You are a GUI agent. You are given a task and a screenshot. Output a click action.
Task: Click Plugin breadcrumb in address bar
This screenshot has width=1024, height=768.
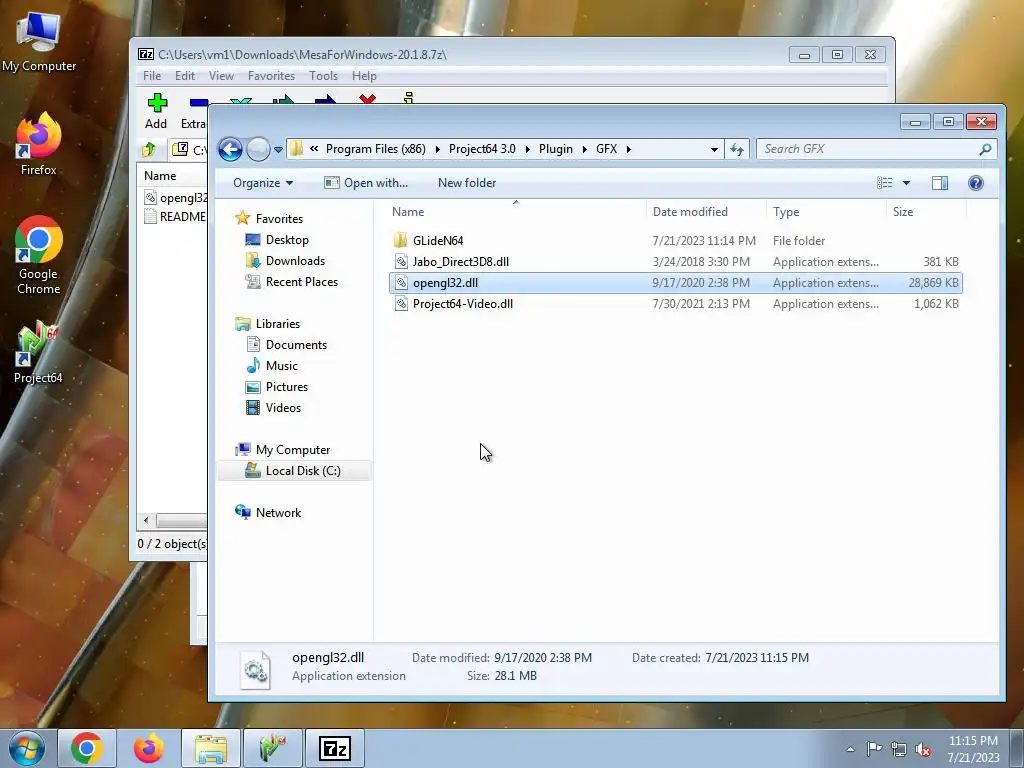556,149
